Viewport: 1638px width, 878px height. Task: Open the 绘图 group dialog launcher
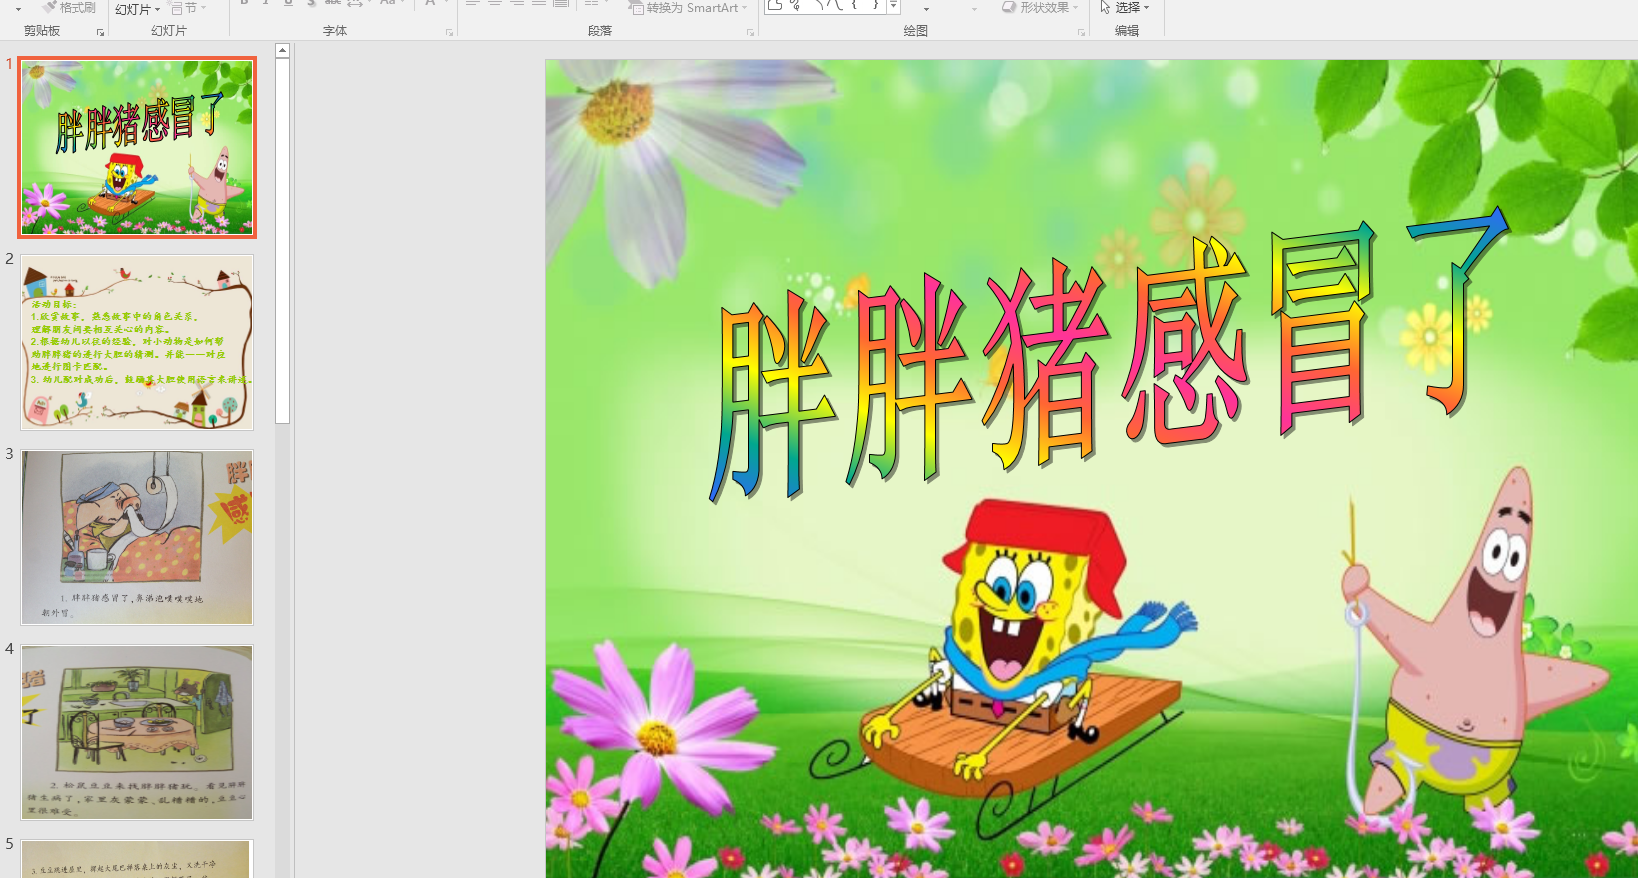pyautogui.click(x=1081, y=32)
